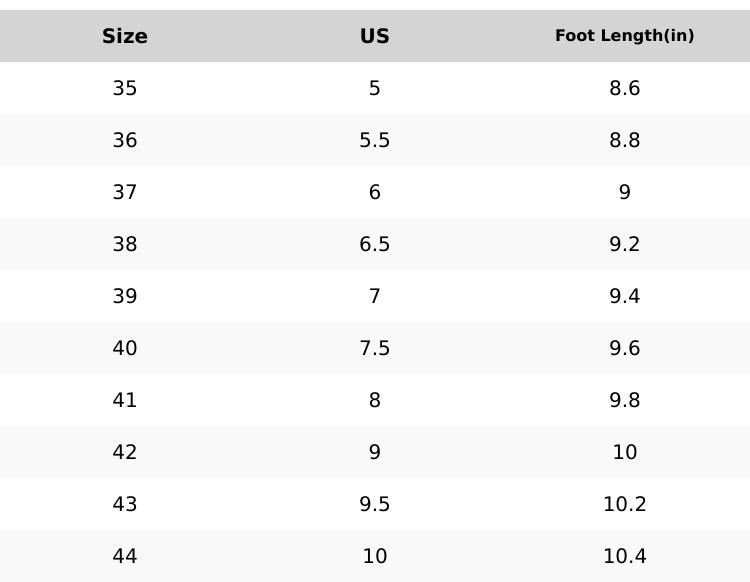This screenshot has width=750, height=582.
Task: Select the 9.6 foot length cell
Action: 624,348
